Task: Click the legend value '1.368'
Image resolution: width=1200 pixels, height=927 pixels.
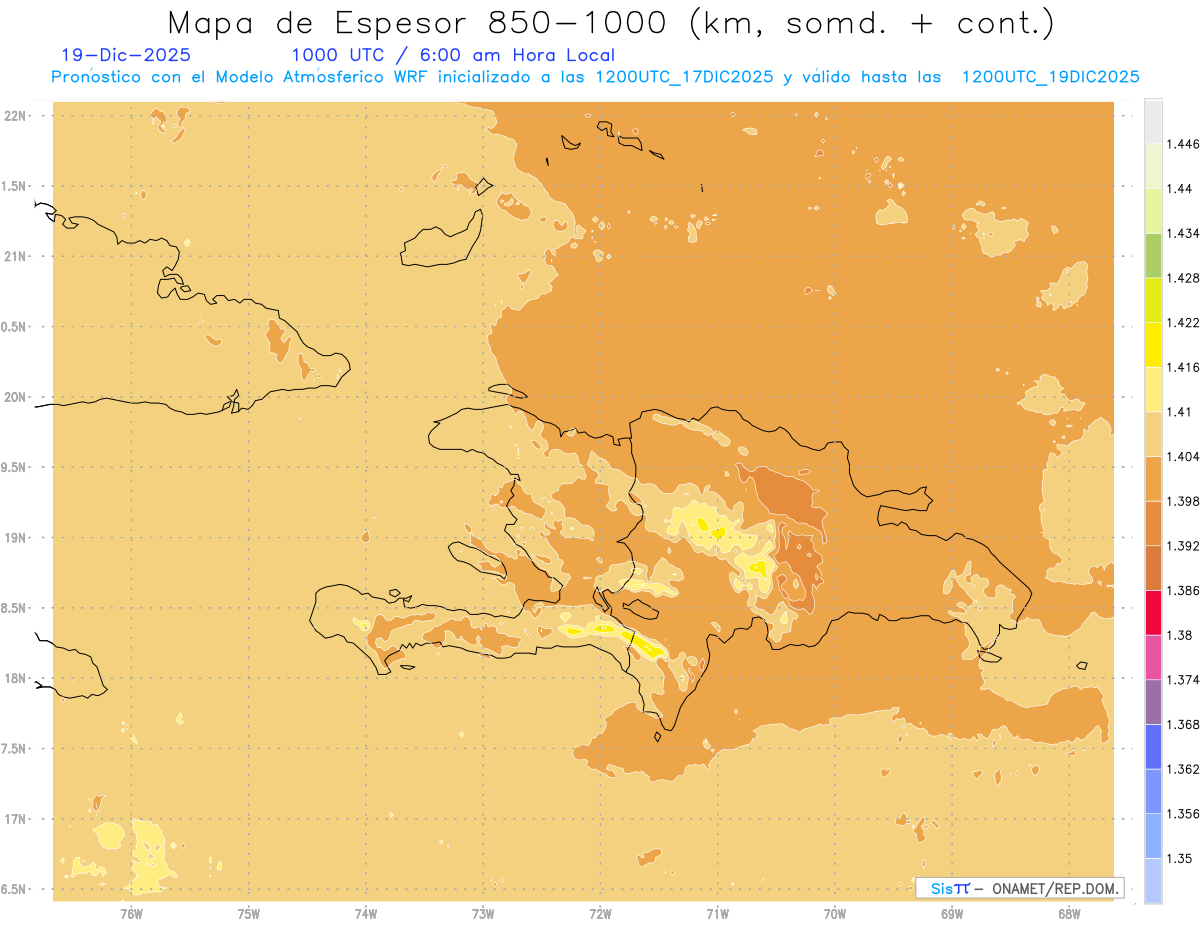Action: click(1185, 725)
